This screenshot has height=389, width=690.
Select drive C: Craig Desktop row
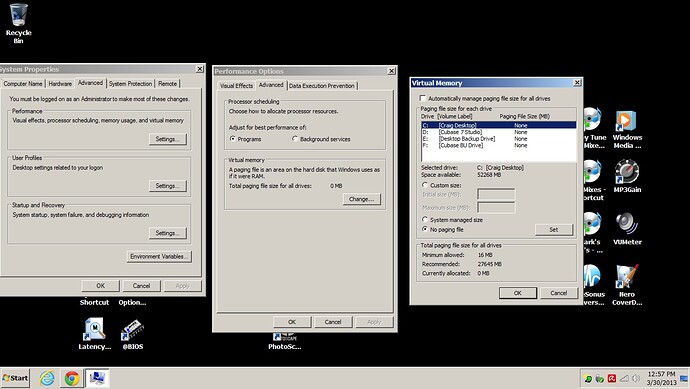click(x=498, y=125)
